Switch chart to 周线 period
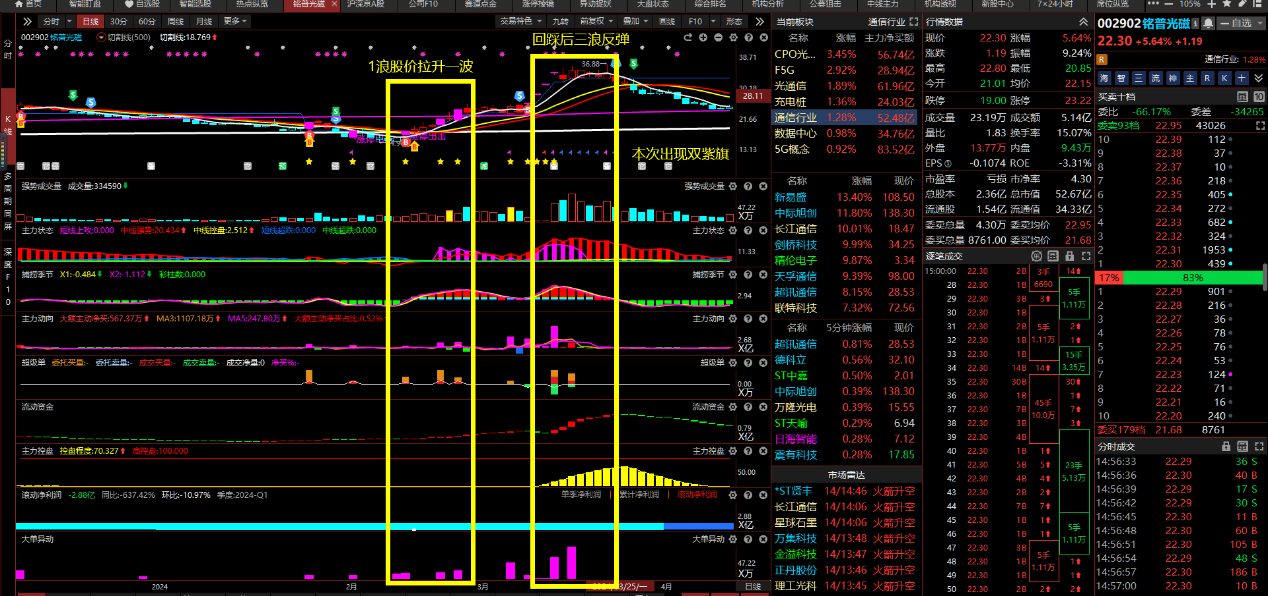This screenshot has height=596, width=1268. click(x=176, y=21)
